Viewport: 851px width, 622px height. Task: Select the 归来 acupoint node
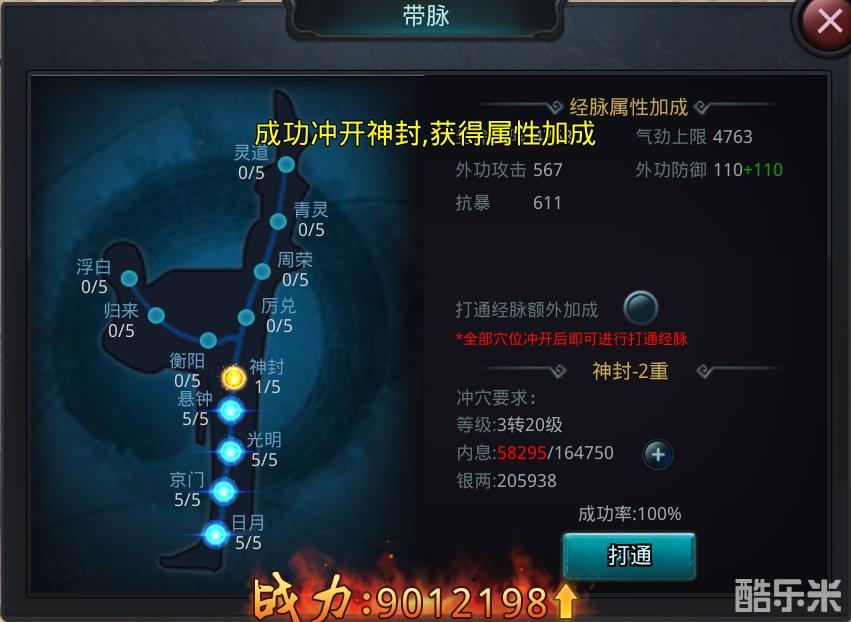[x=156, y=315]
